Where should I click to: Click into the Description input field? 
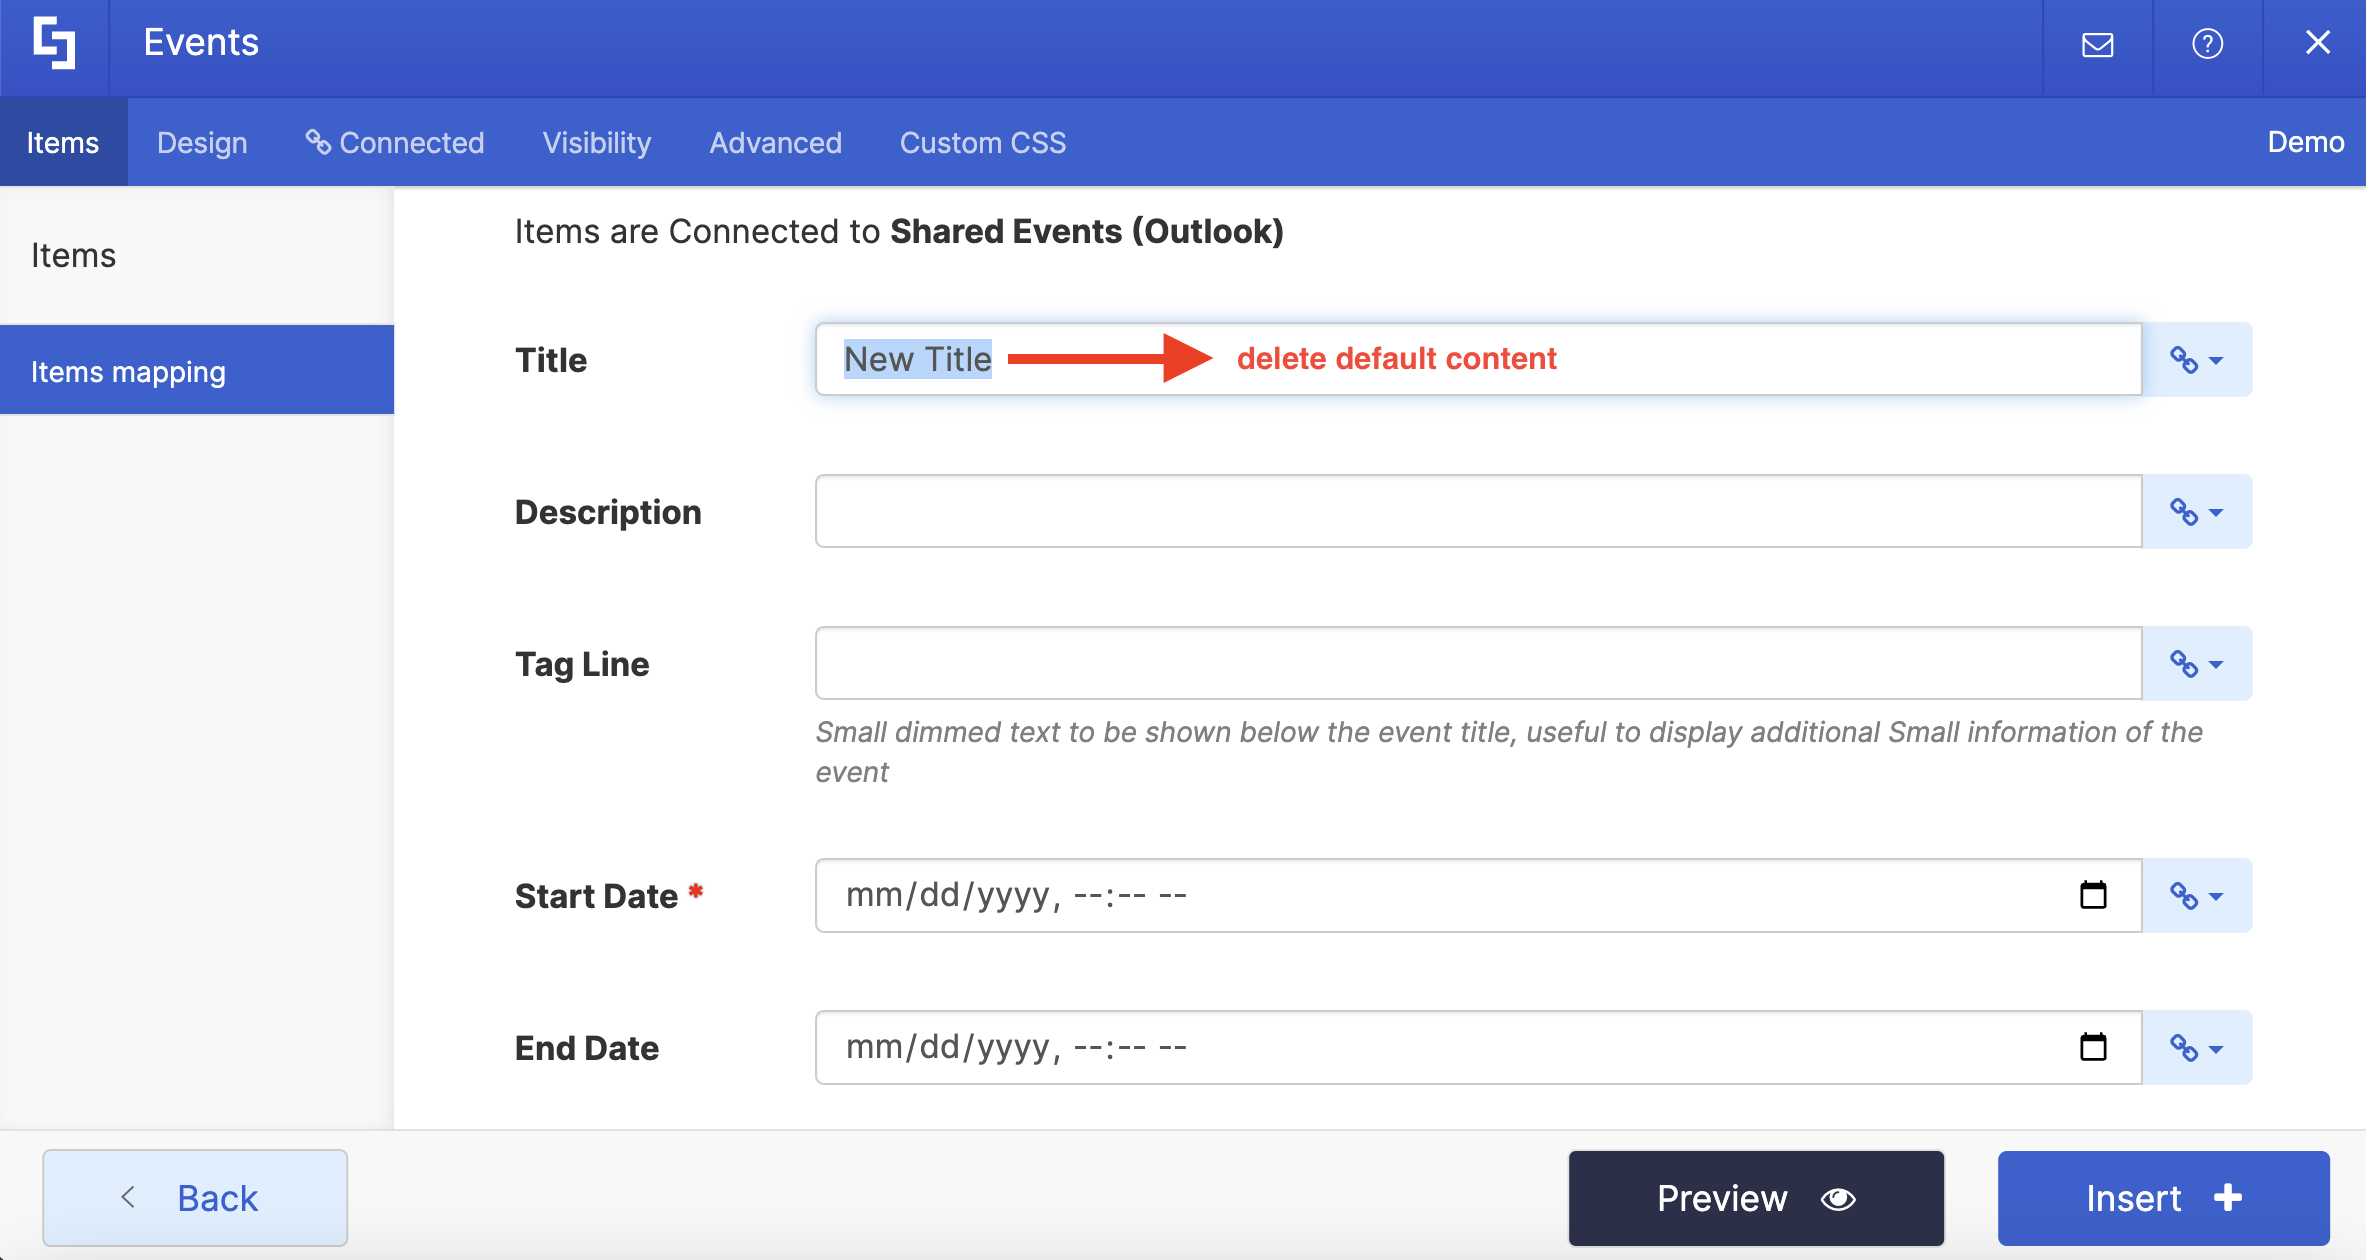pyautogui.click(x=1477, y=512)
